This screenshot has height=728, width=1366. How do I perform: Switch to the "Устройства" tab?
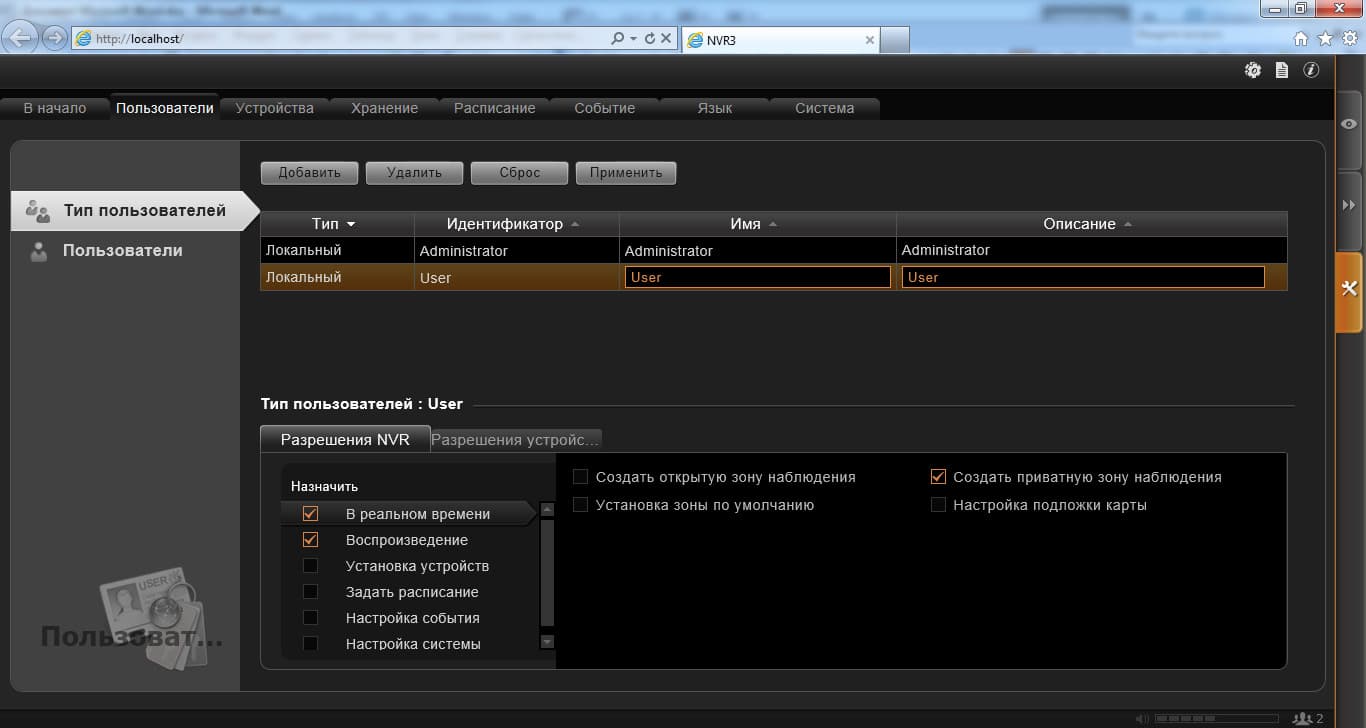pyautogui.click(x=275, y=108)
